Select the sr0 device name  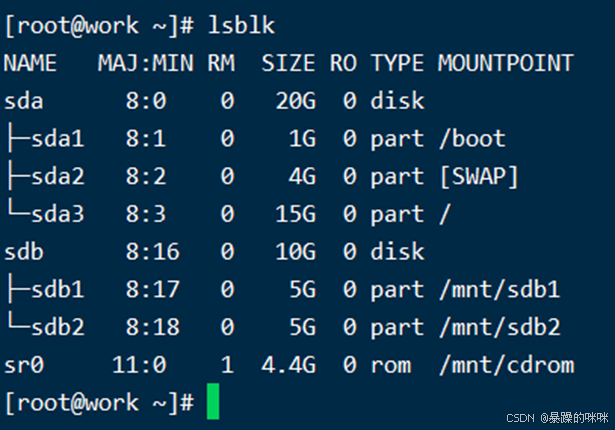[x=24, y=365]
